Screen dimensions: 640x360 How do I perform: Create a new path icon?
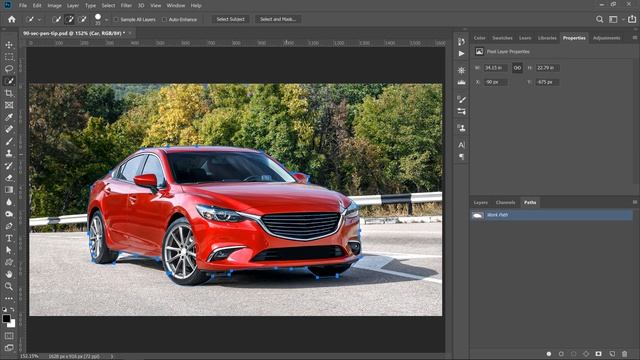tap(612, 353)
